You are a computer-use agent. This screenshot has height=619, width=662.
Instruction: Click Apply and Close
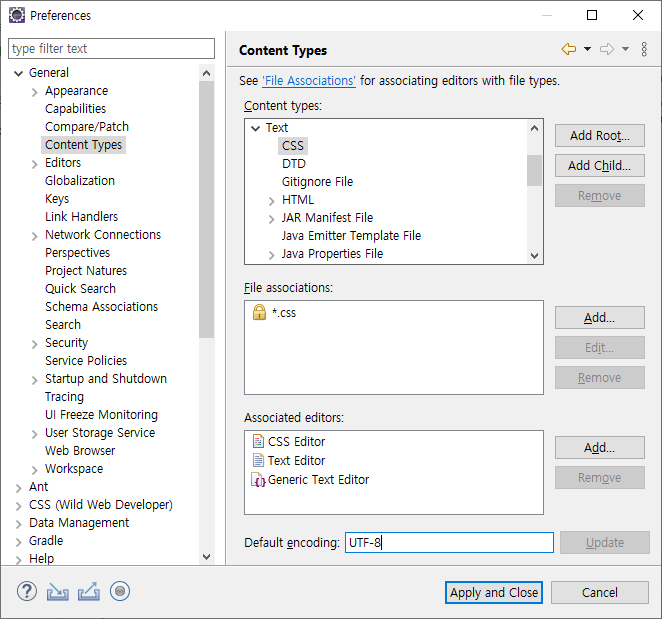pos(494,592)
